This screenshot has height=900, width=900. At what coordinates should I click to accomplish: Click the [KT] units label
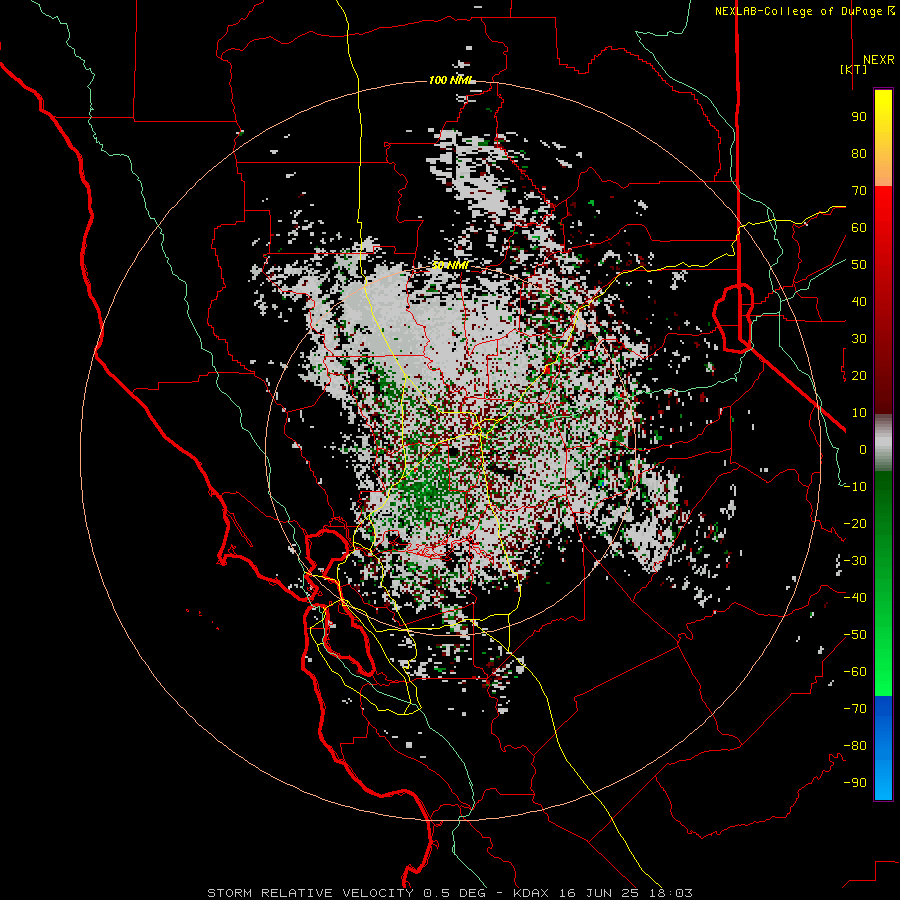(853, 69)
